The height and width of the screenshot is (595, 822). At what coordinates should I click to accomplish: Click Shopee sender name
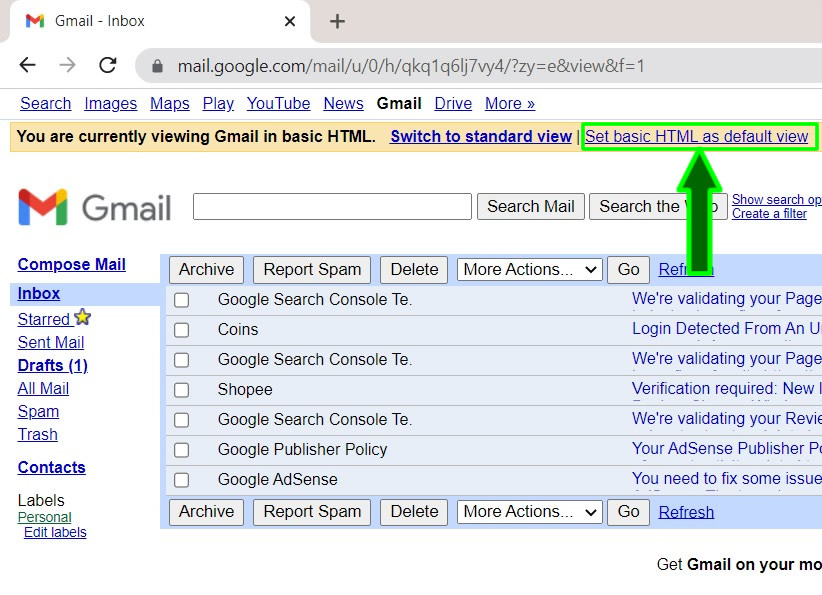[245, 390]
